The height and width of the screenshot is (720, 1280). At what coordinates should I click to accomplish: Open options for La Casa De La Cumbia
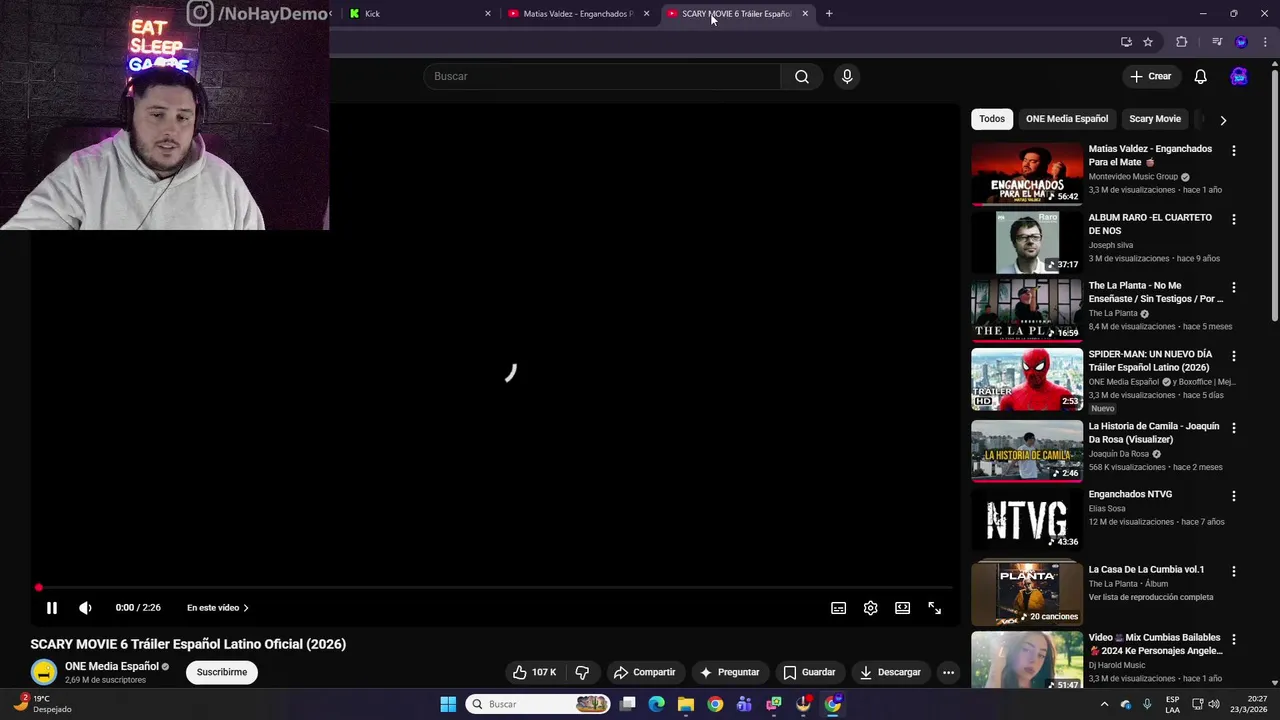click(x=1234, y=571)
